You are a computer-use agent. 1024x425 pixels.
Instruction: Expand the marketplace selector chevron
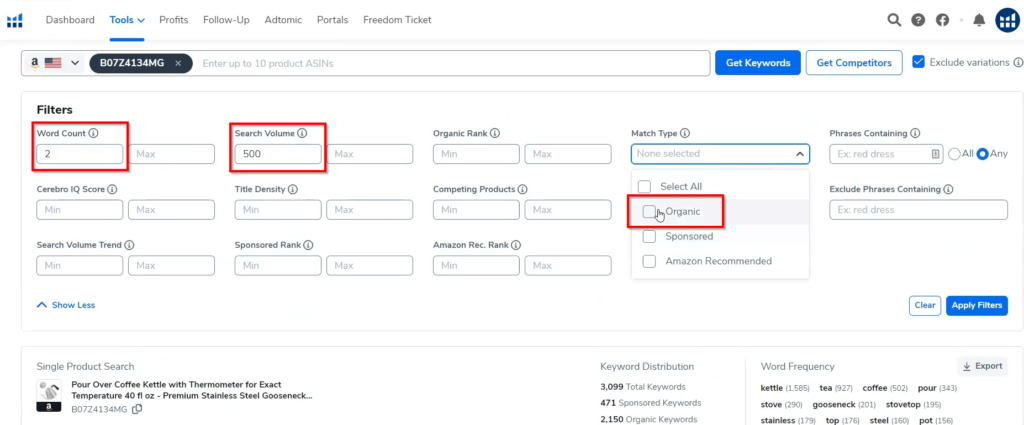pos(74,63)
